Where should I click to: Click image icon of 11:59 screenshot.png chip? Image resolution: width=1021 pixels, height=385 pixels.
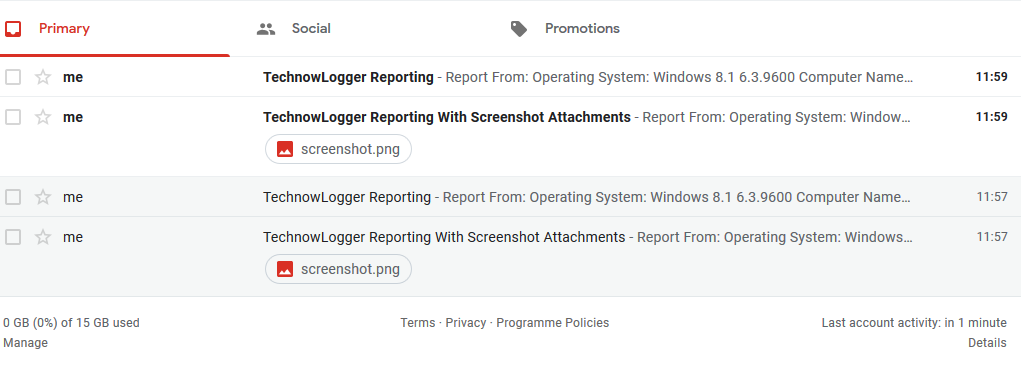(x=285, y=149)
